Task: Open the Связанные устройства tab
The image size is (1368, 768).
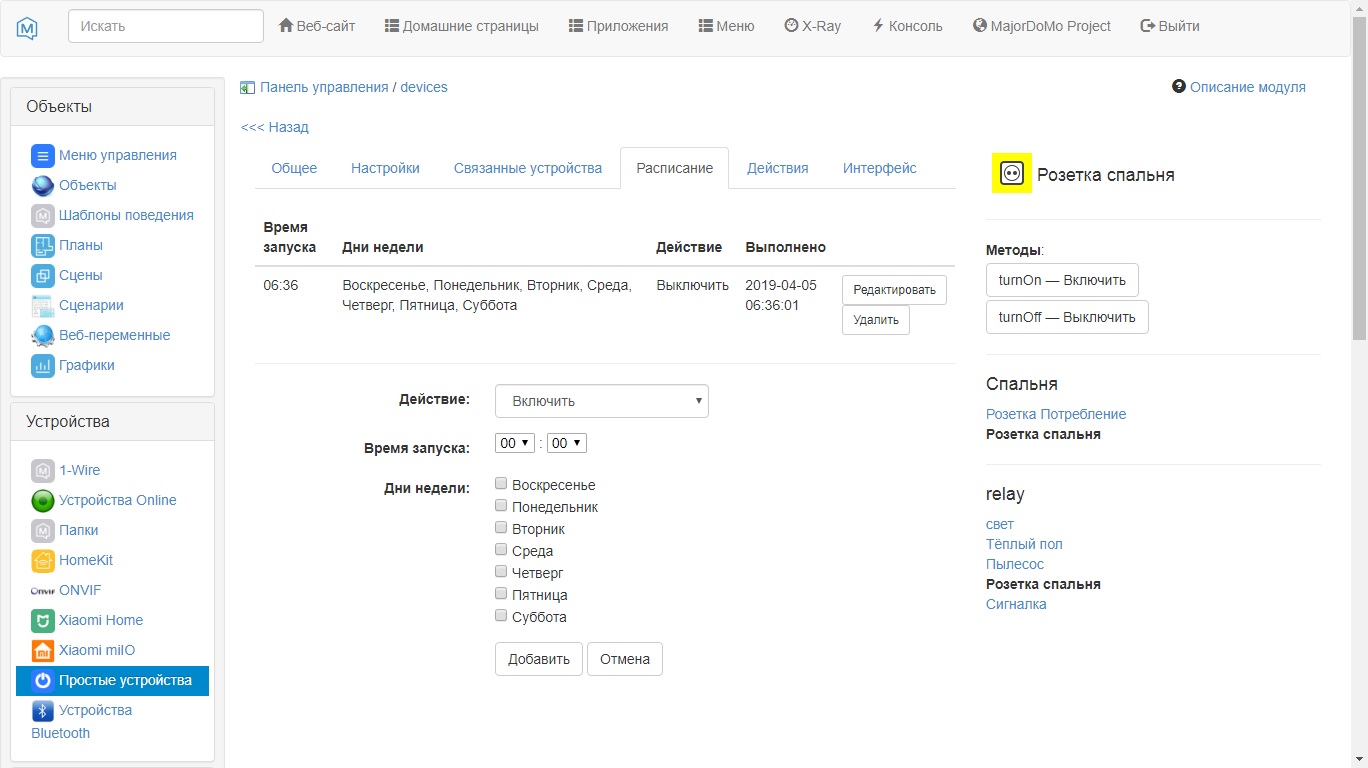Action: point(527,168)
